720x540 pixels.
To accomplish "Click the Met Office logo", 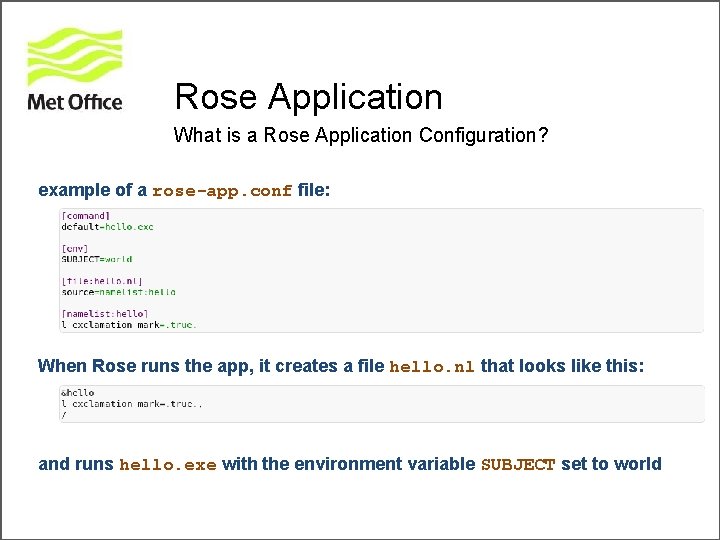I will coord(75,70).
